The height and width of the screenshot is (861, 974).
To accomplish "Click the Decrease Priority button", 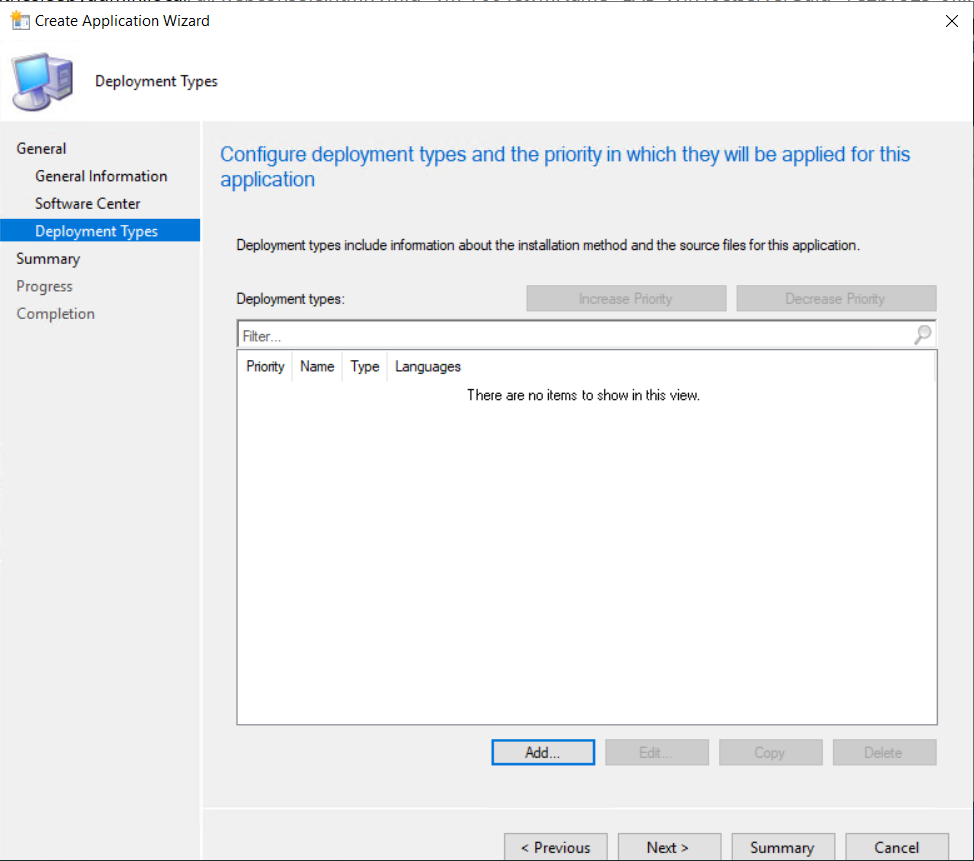I will point(836,298).
